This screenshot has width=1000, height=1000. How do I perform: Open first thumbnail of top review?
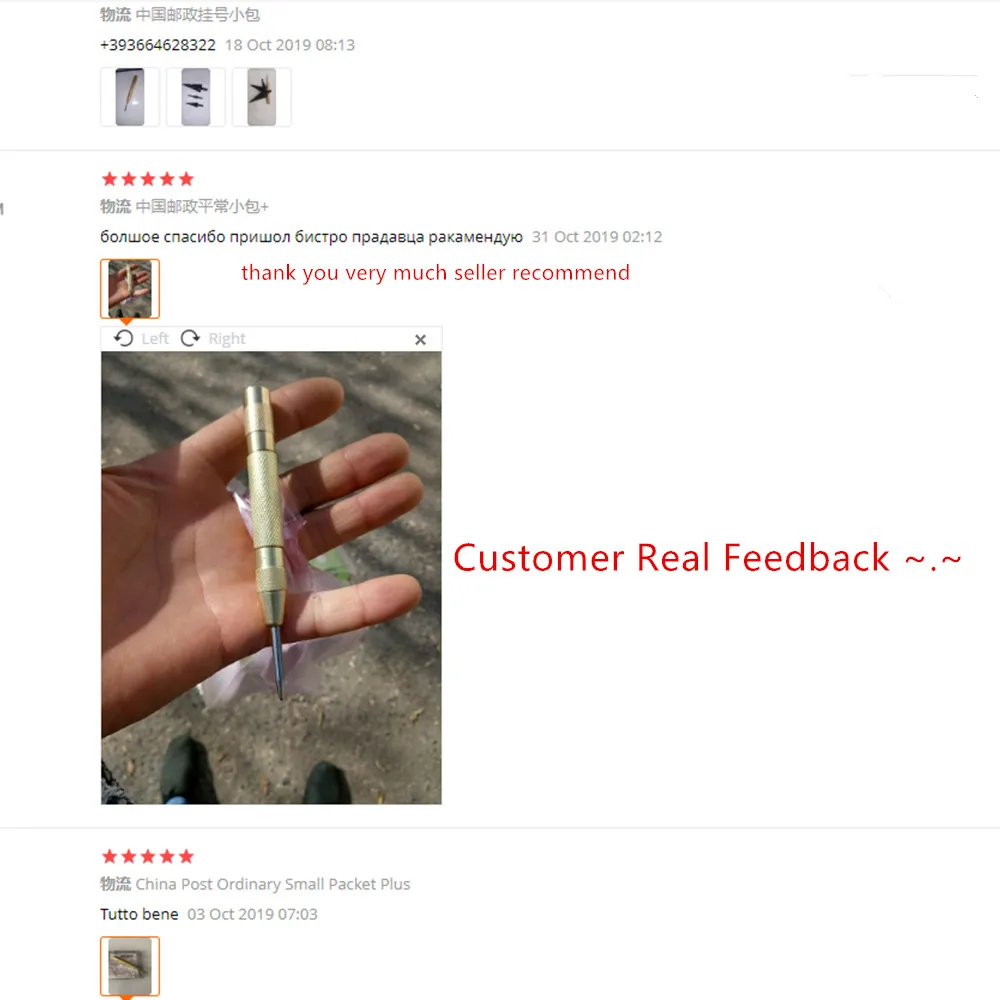(x=129, y=97)
